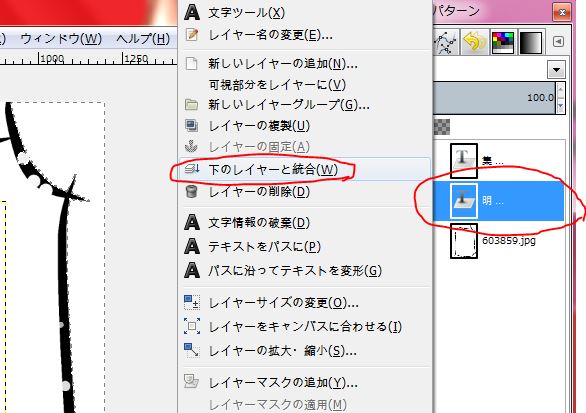Open the ヘルプ(H) menu in menu bar
586x413 pixels.
(x=143, y=38)
